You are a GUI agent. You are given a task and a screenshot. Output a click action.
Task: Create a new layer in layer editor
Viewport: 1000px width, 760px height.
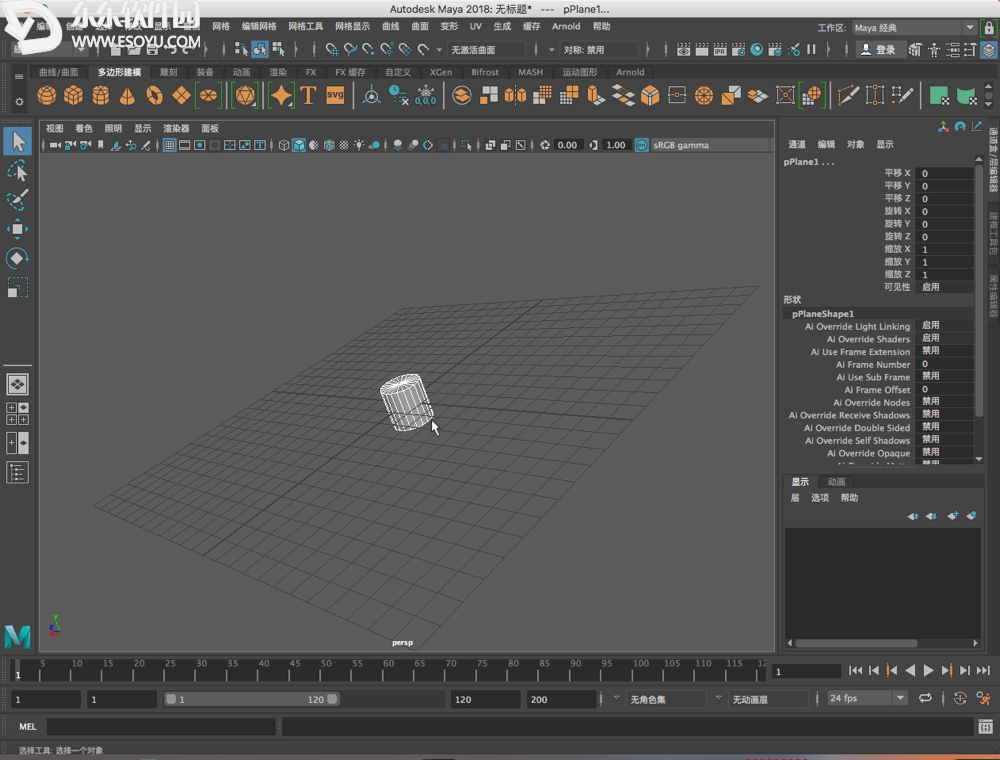click(x=952, y=516)
